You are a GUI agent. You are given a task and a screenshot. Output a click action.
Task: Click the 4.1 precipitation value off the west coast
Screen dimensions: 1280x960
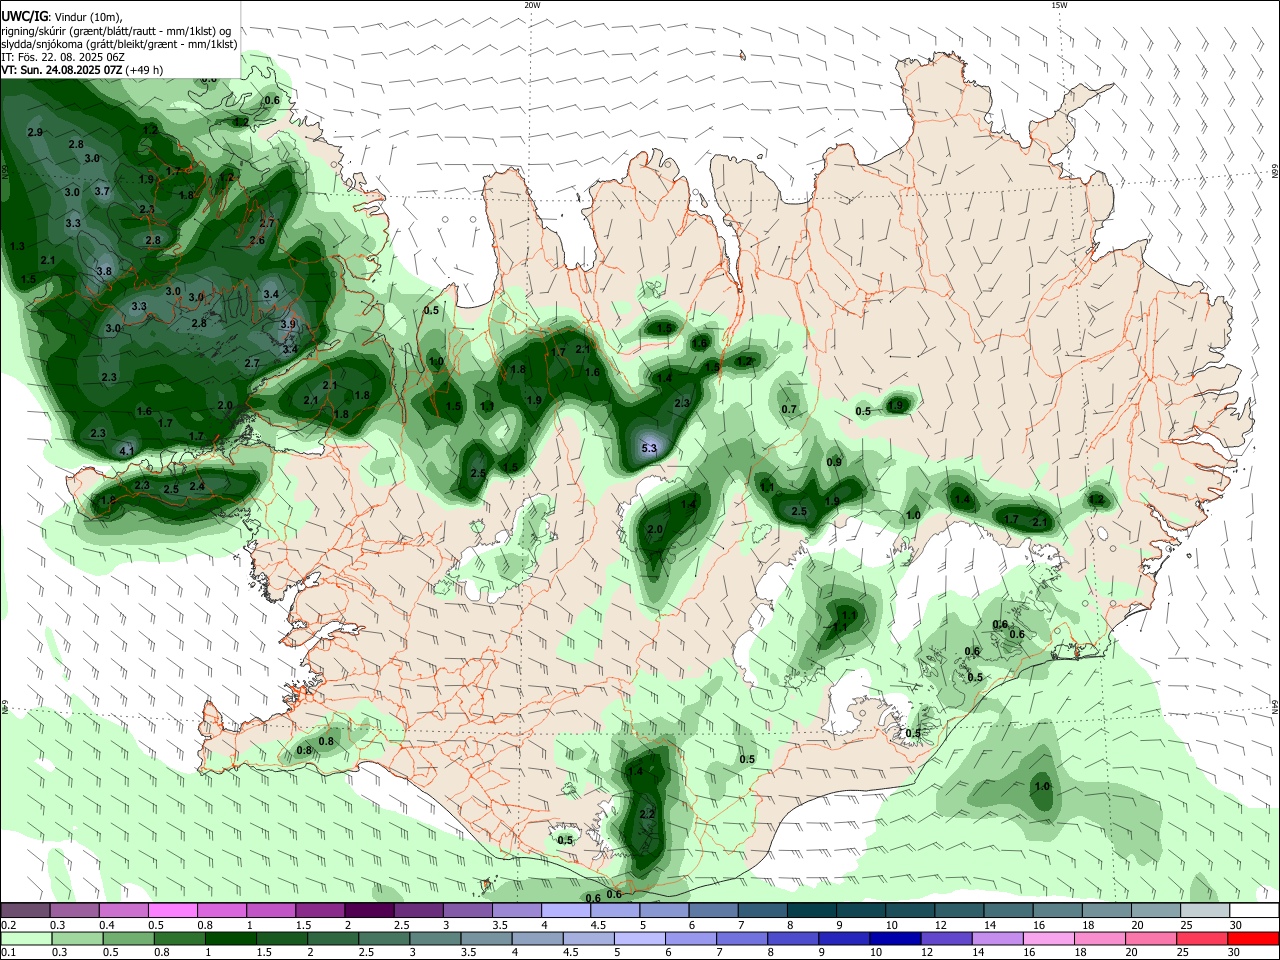click(127, 451)
